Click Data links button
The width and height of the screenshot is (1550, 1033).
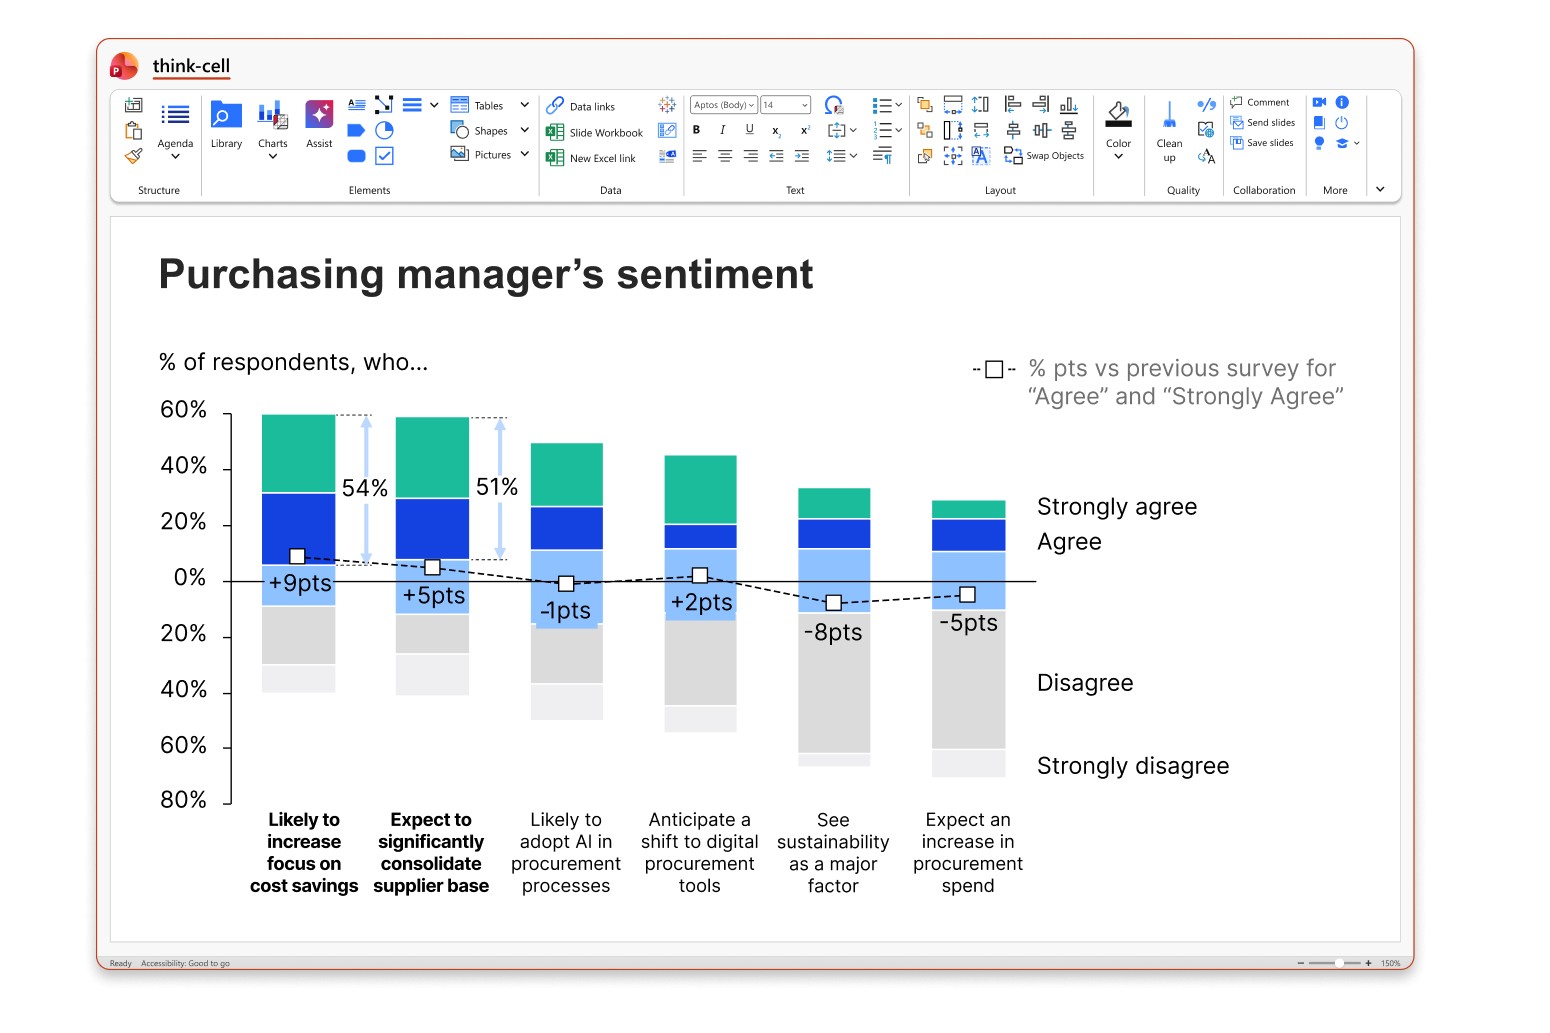pos(581,106)
